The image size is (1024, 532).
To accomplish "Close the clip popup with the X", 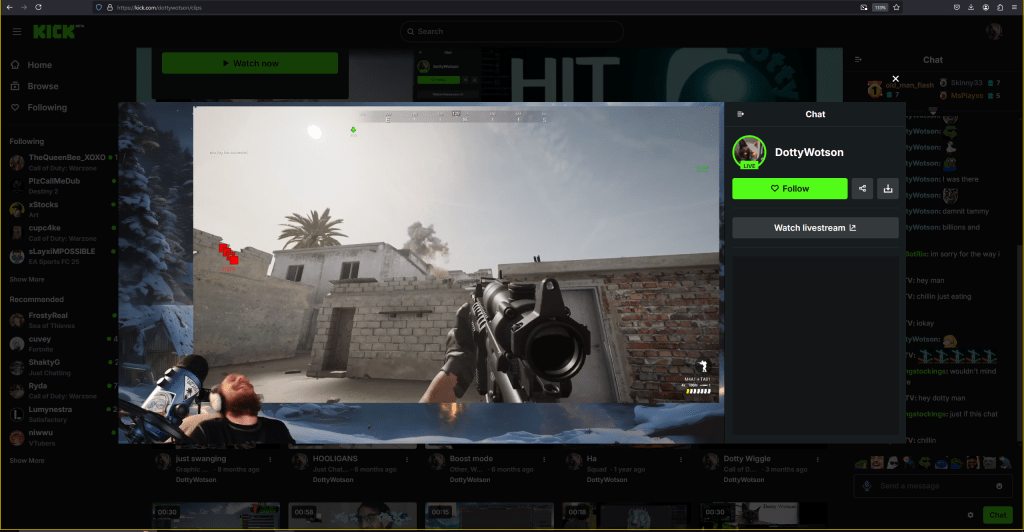I will pos(895,78).
